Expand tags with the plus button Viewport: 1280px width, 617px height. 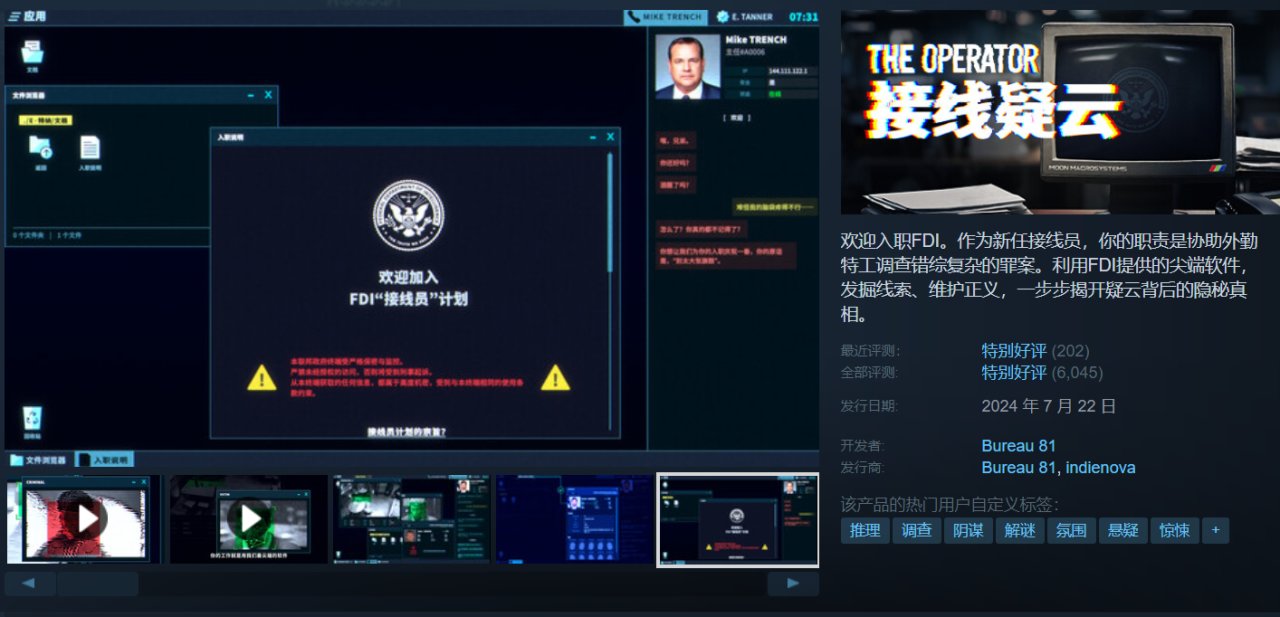coord(1215,531)
